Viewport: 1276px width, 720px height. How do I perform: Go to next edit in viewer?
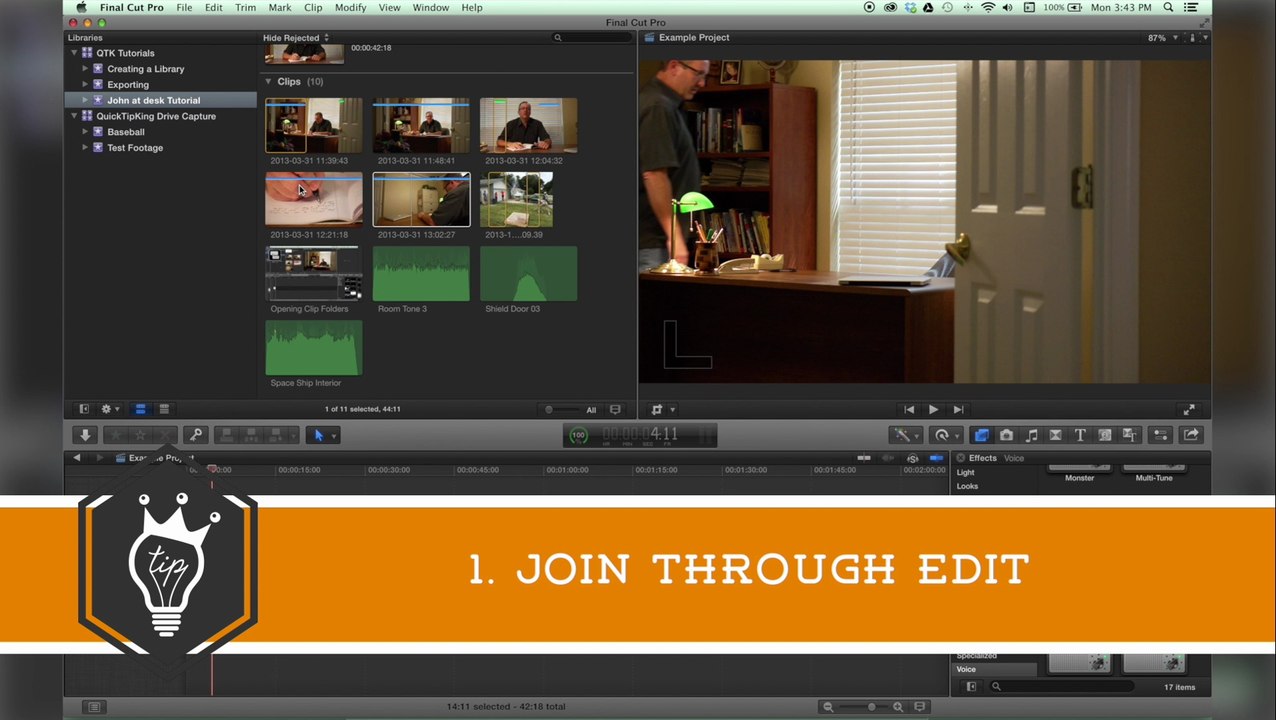pos(958,409)
